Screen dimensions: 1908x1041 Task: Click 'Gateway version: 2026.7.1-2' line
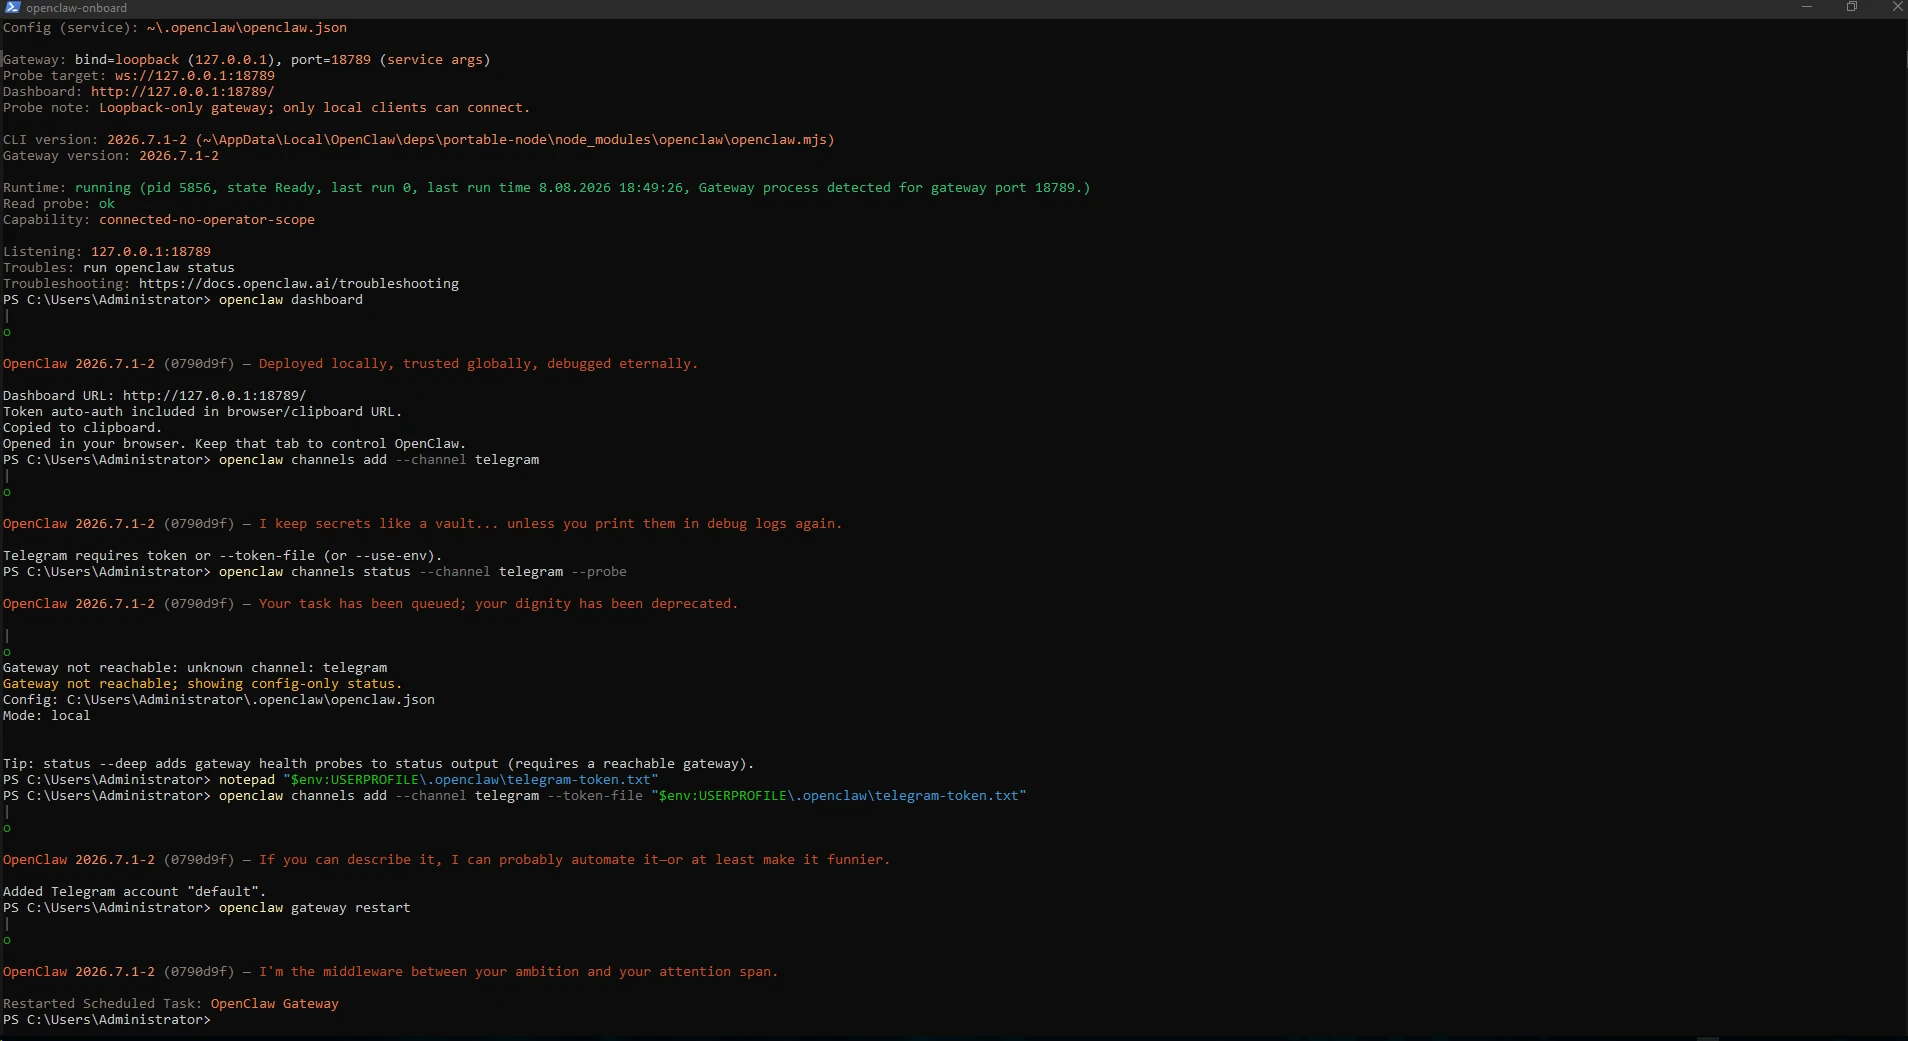click(x=111, y=156)
